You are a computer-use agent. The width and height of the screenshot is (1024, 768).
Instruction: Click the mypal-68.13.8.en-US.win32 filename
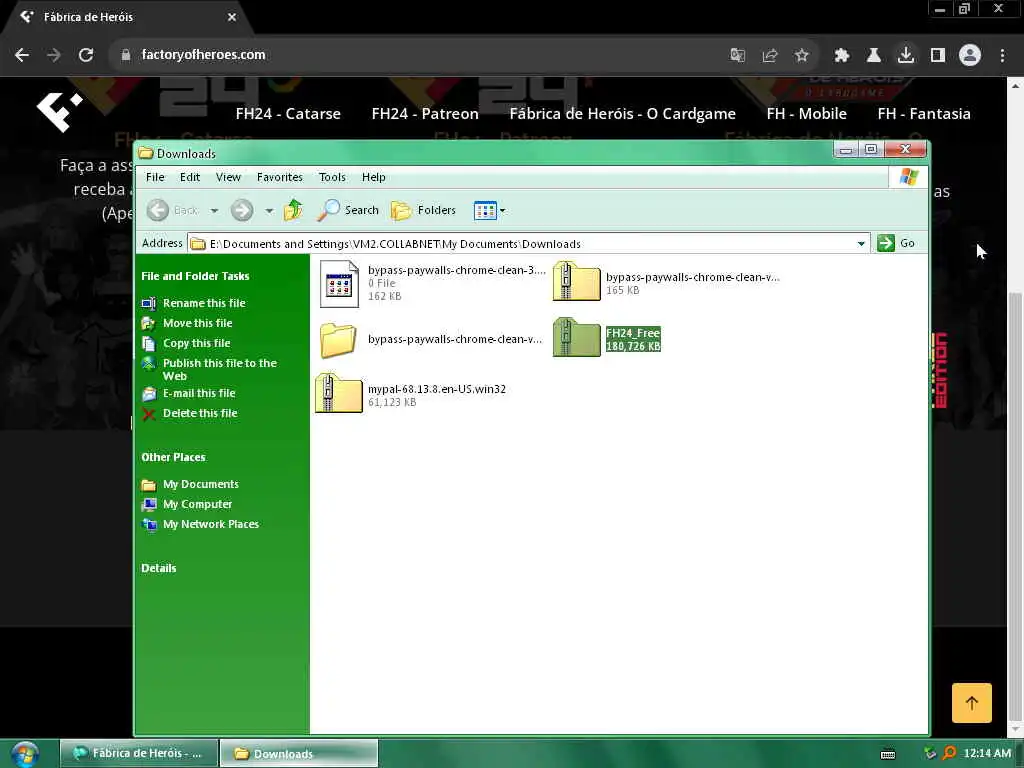pos(437,389)
